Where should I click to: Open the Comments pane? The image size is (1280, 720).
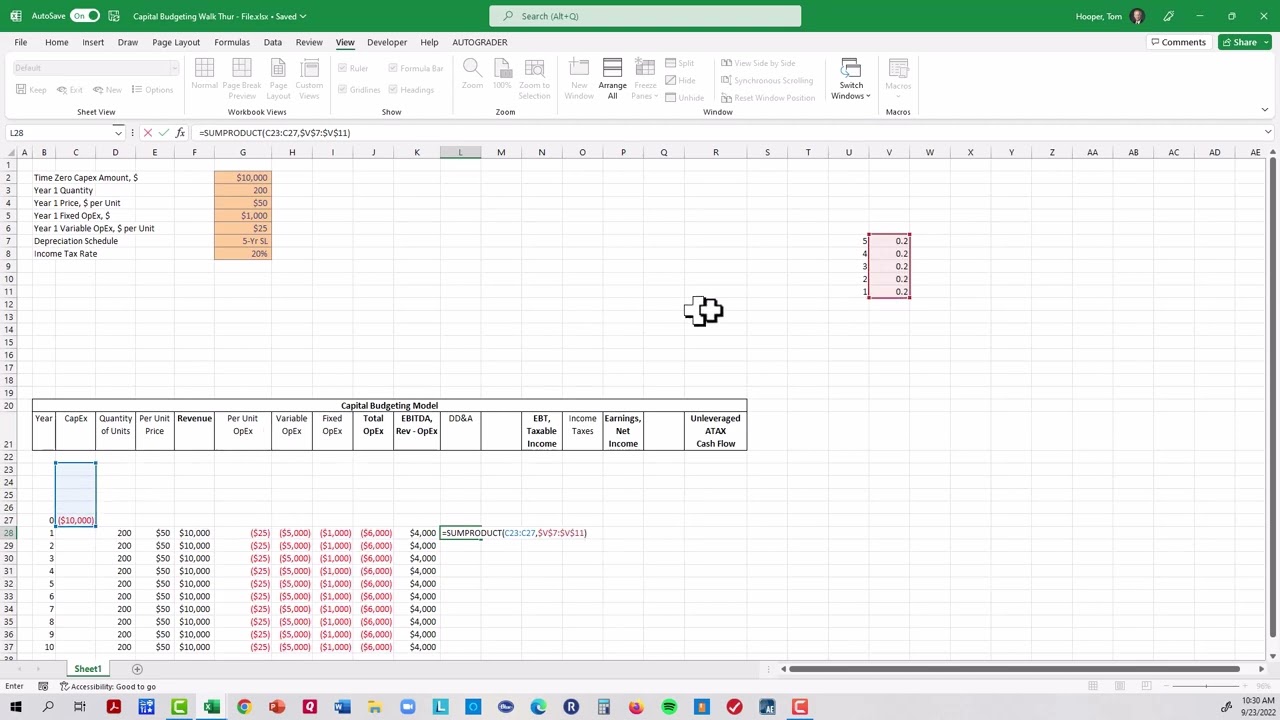[1178, 42]
